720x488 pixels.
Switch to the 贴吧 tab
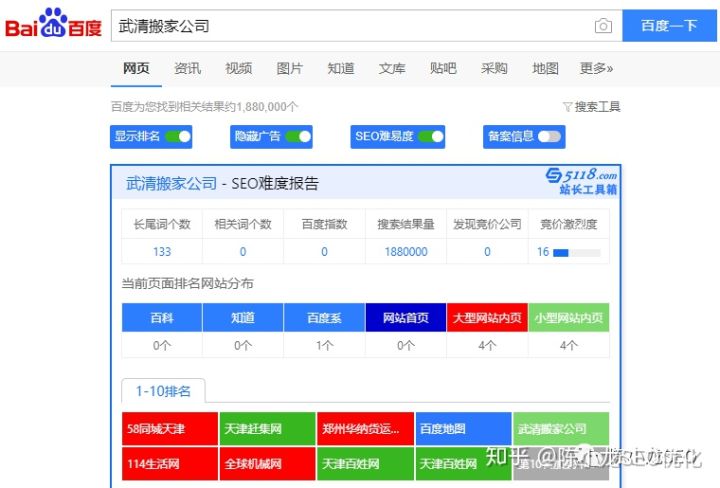click(x=443, y=68)
